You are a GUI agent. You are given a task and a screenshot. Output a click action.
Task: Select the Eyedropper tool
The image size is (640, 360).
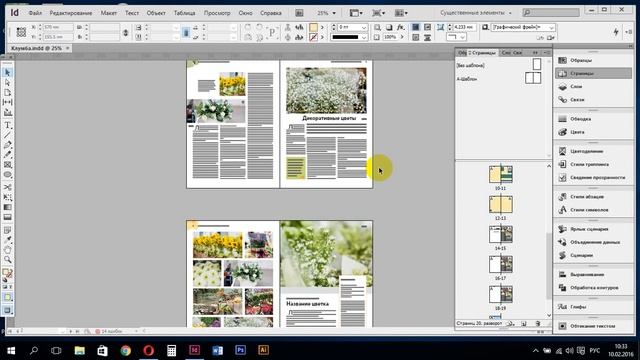[x=7, y=240]
